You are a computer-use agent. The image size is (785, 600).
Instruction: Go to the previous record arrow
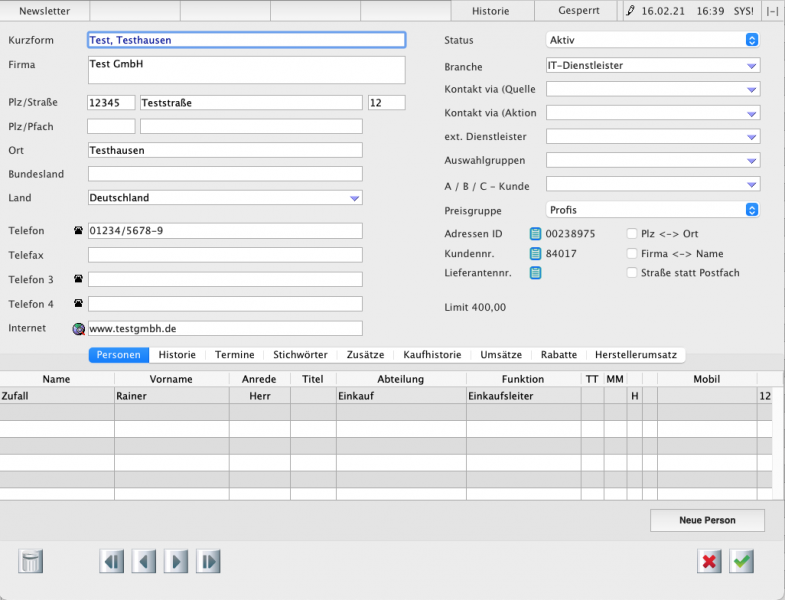pos(144,561)
